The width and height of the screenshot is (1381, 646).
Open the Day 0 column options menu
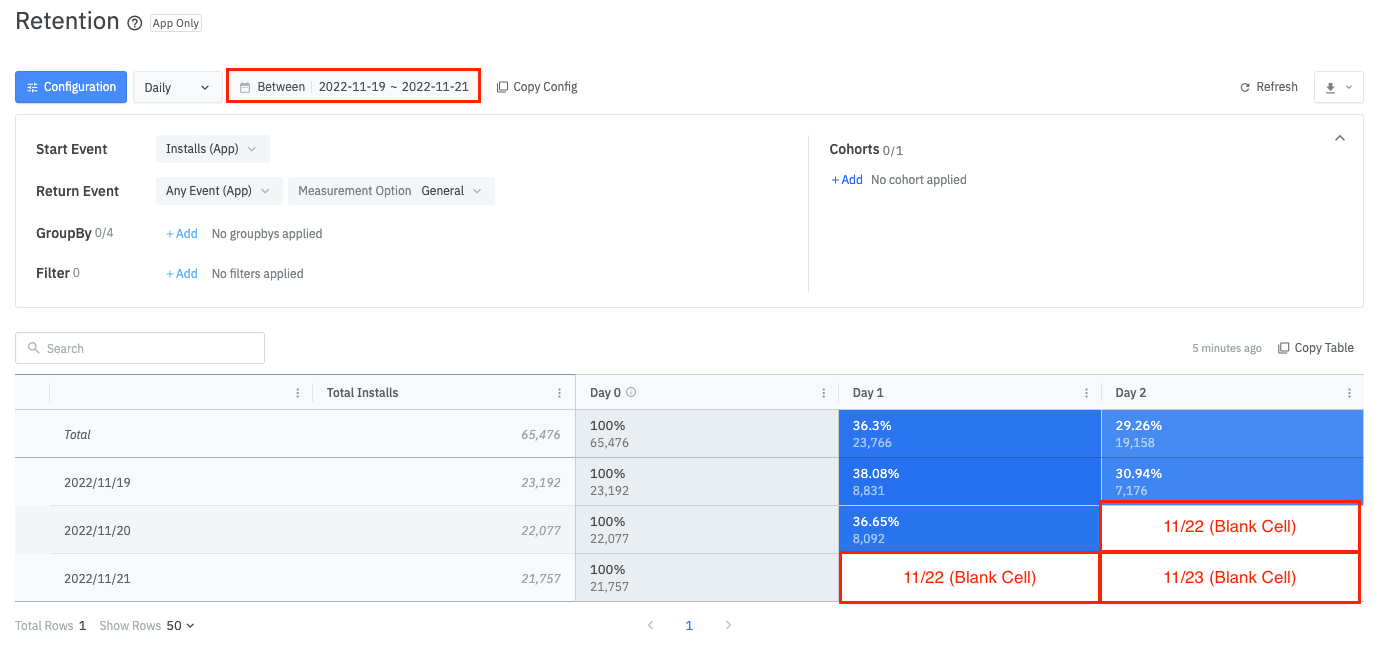tap(823, 393)
